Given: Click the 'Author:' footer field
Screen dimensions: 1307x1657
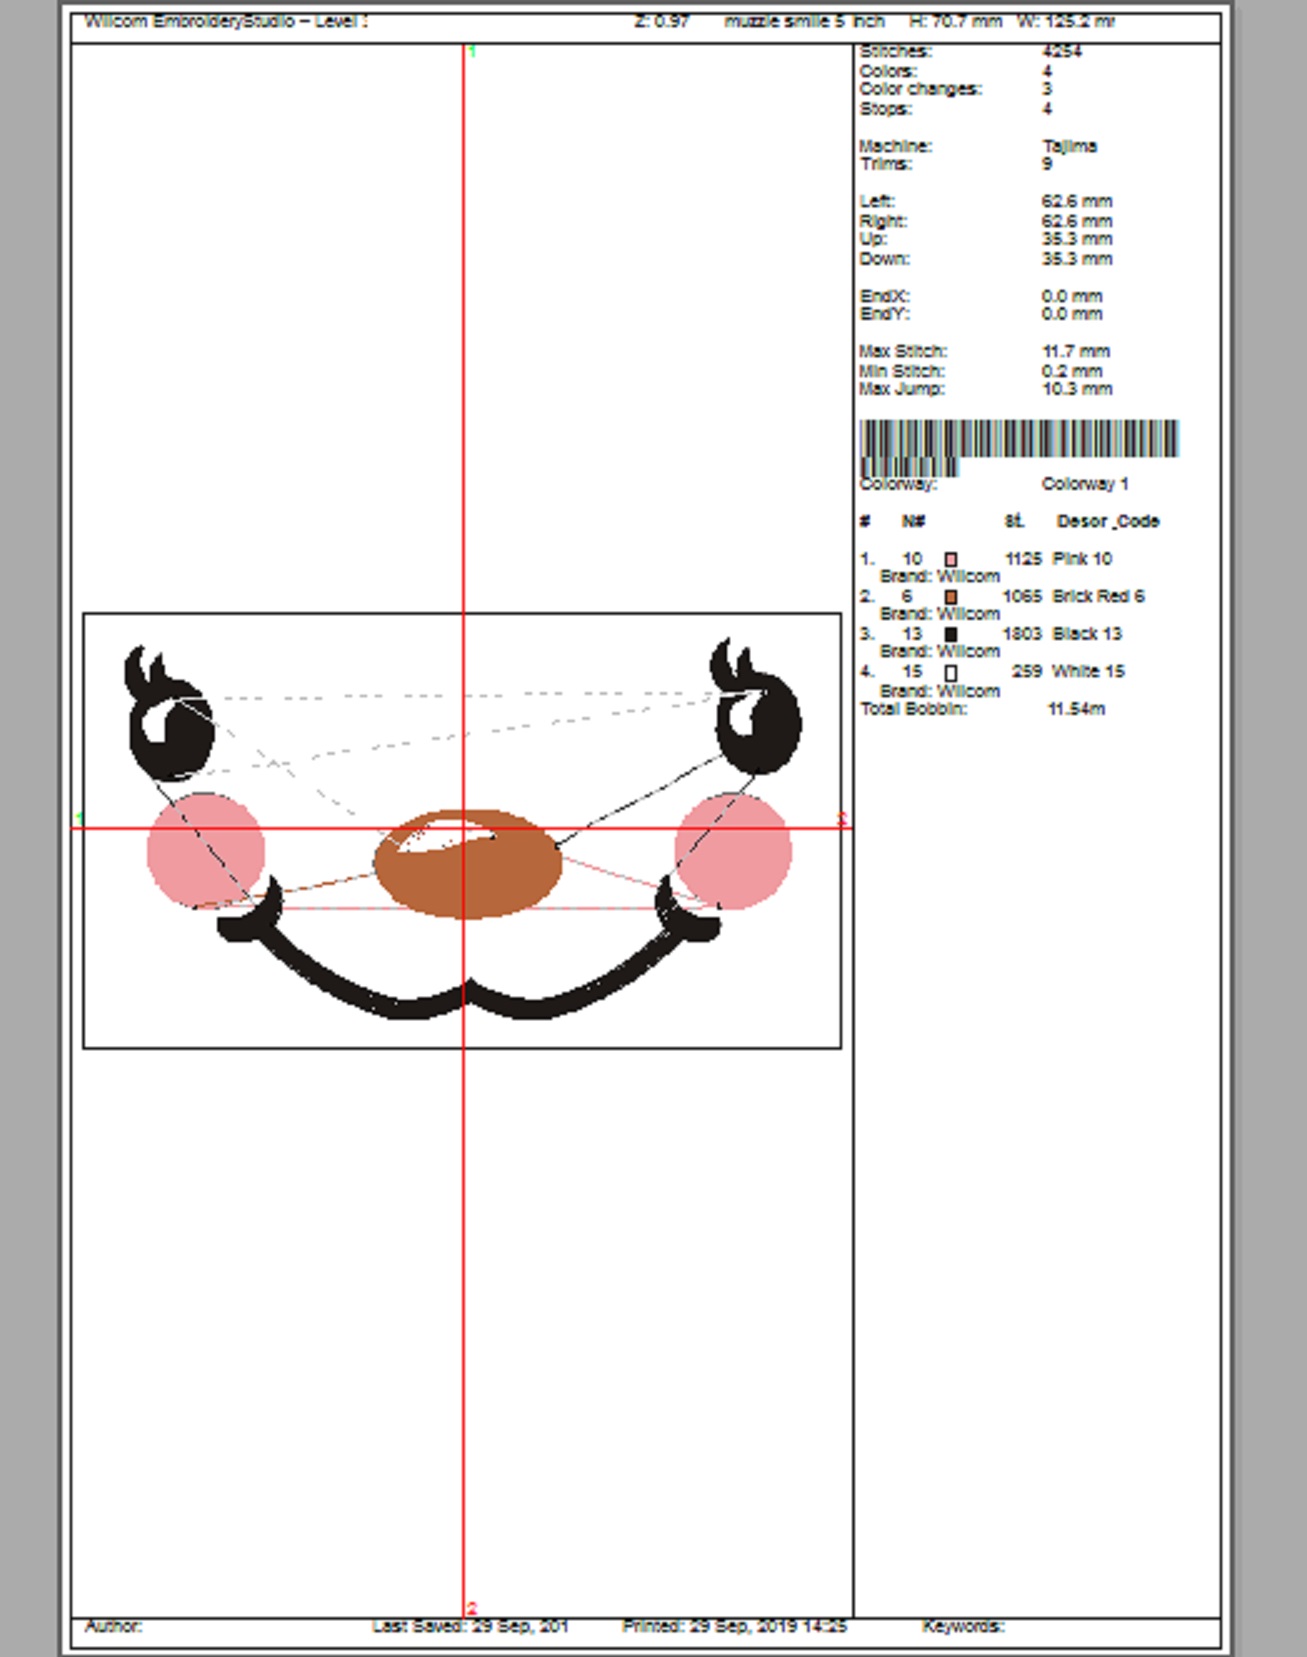Looking at the screenshot, I should [x=113, y=1626].
